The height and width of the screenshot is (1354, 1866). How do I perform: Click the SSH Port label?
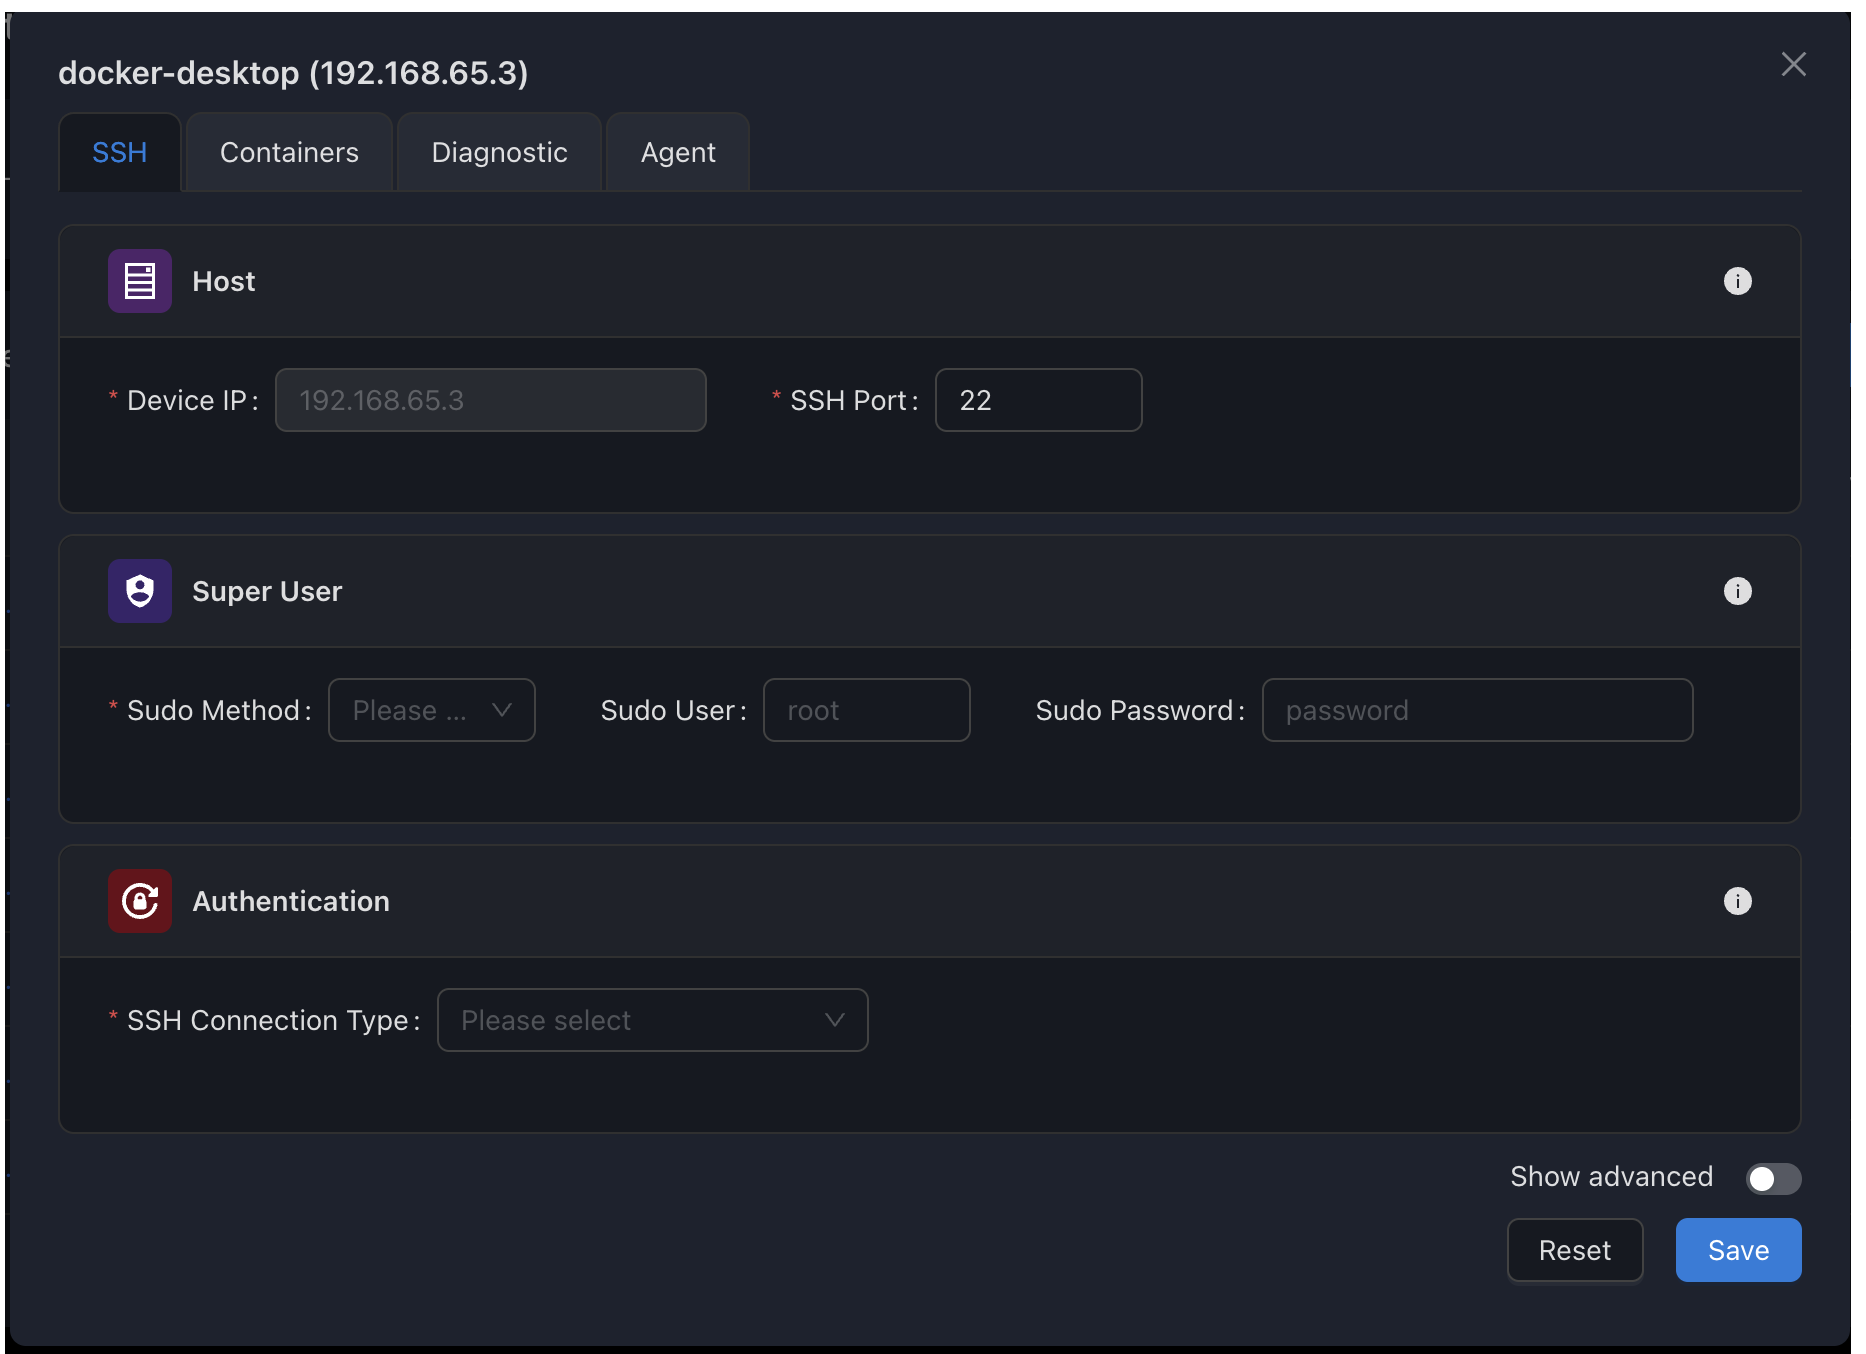point(855,400)
